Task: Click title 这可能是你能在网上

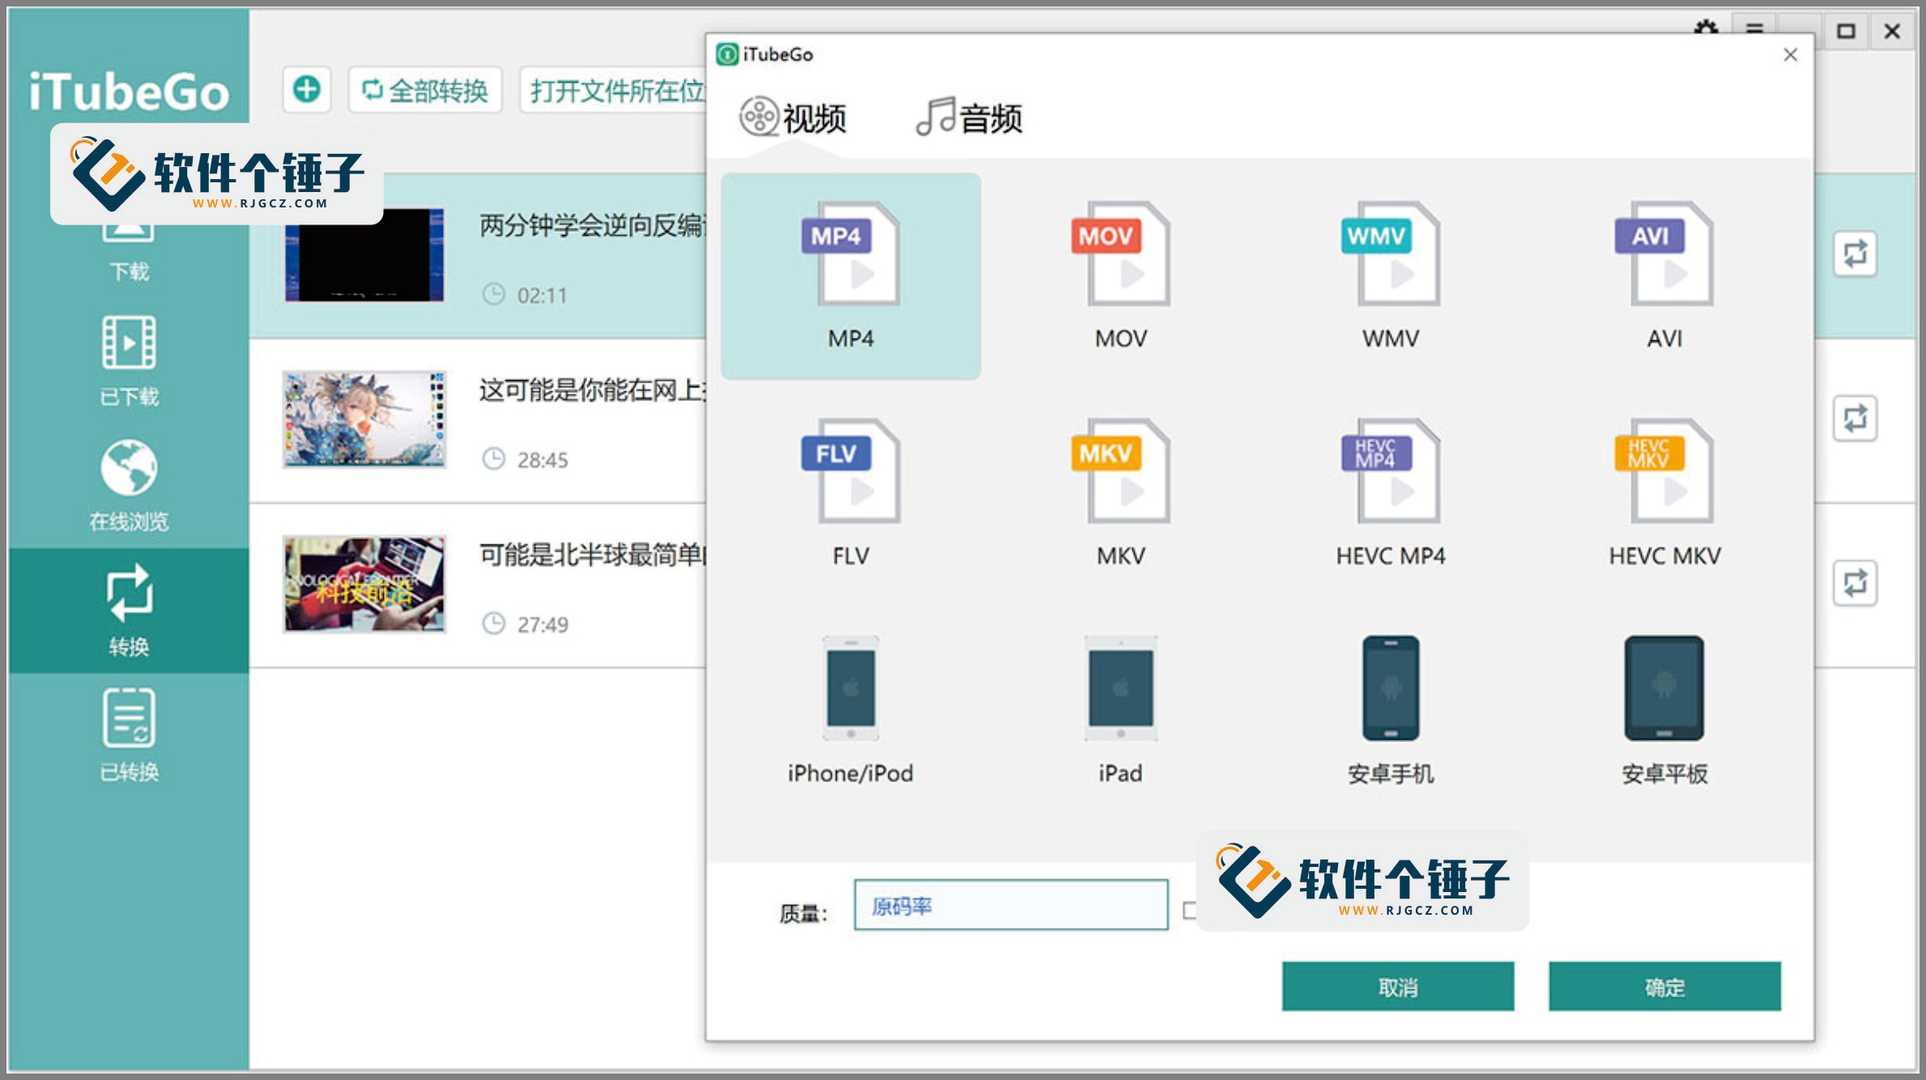Action: pyautogui.click(x=592, y=390)
